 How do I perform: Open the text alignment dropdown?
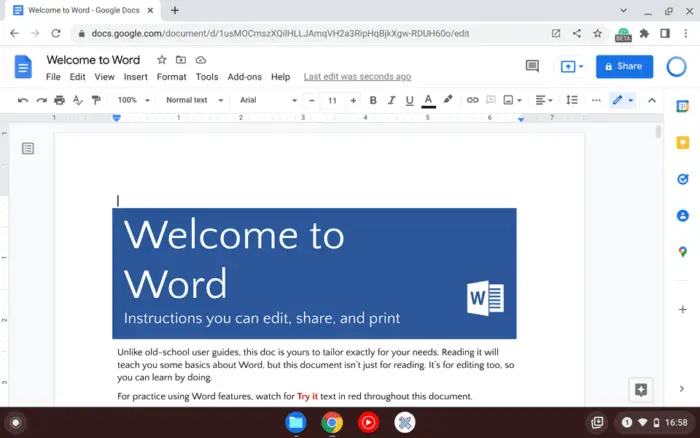[x=544, y=100]
